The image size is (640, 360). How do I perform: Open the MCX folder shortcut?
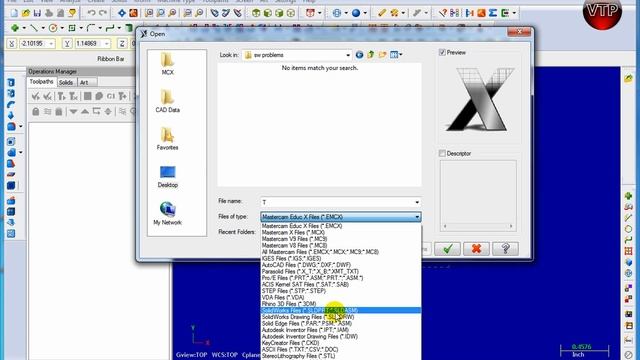click(x=167, y=64)
